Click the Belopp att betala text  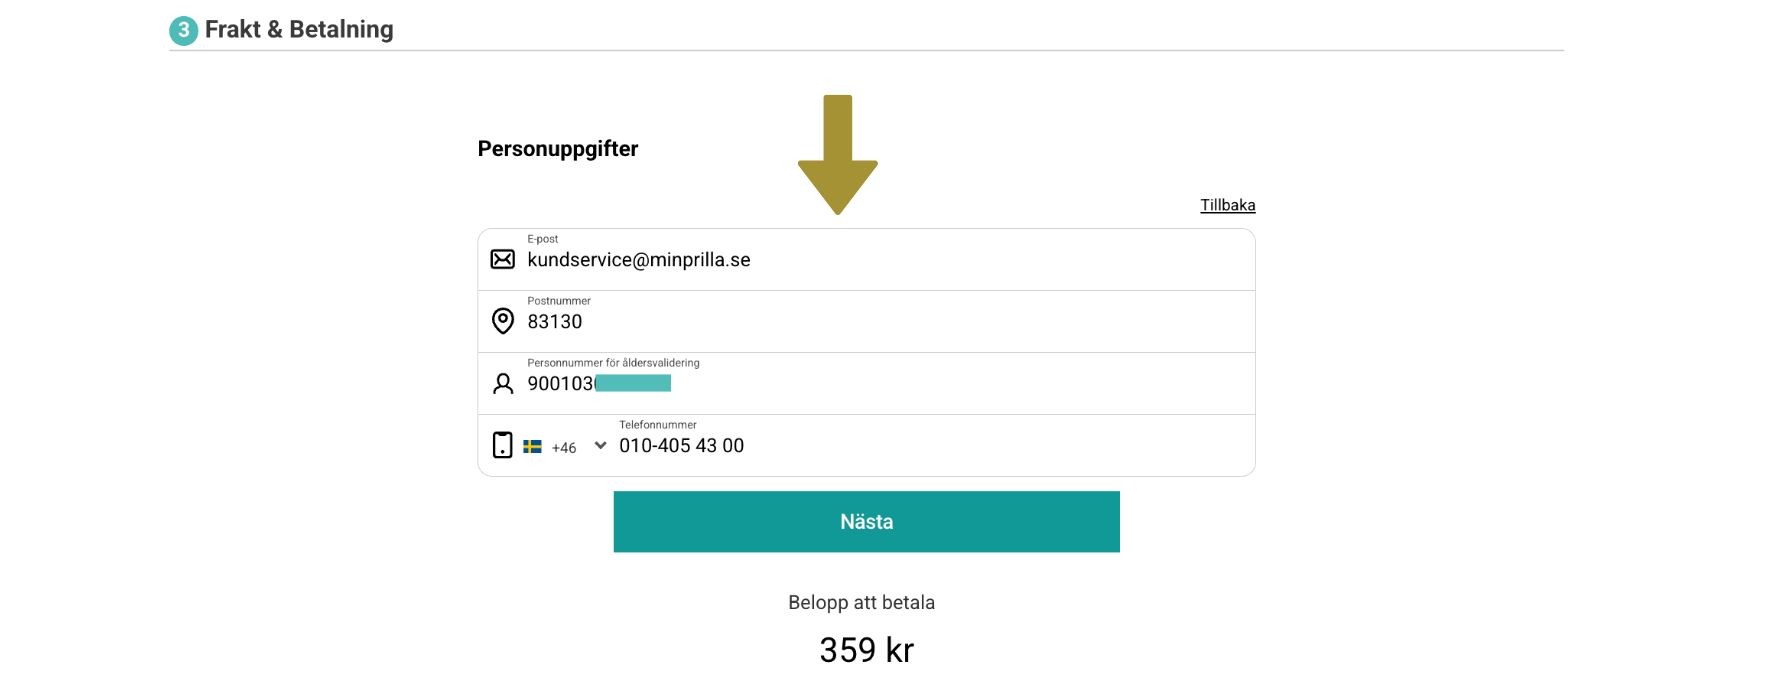pyautogui.click(x=861, y=602)
